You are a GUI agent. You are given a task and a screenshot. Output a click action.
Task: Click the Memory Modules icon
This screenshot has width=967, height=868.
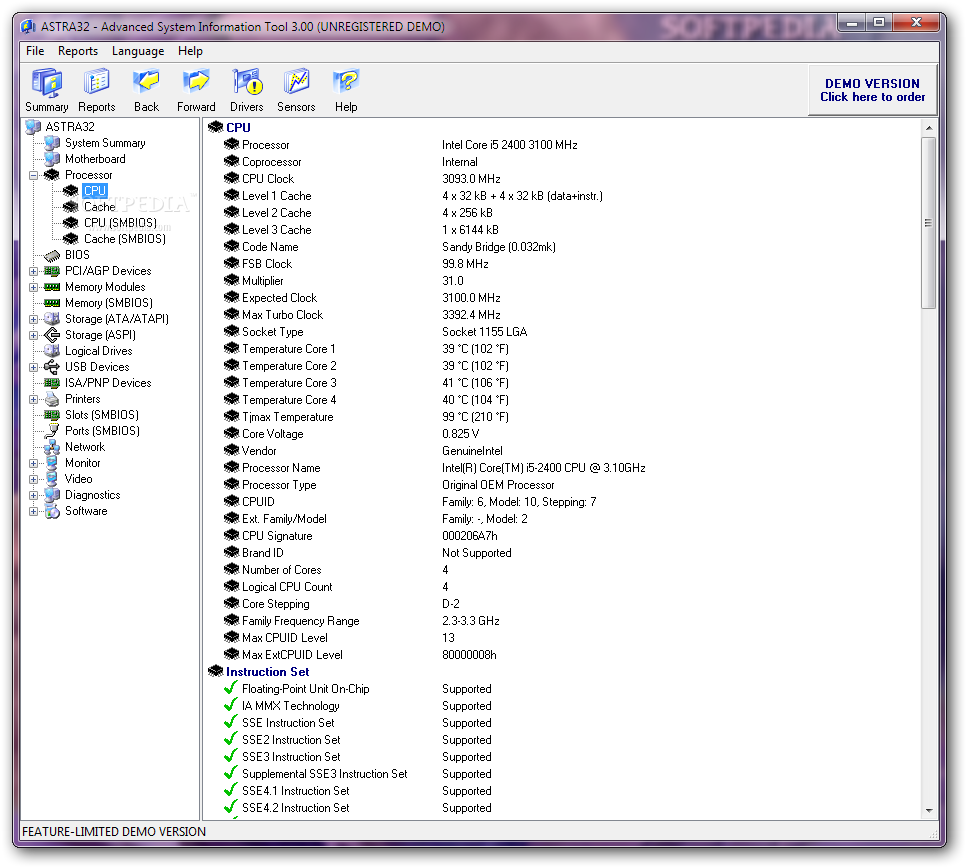[x=52, y=287]
